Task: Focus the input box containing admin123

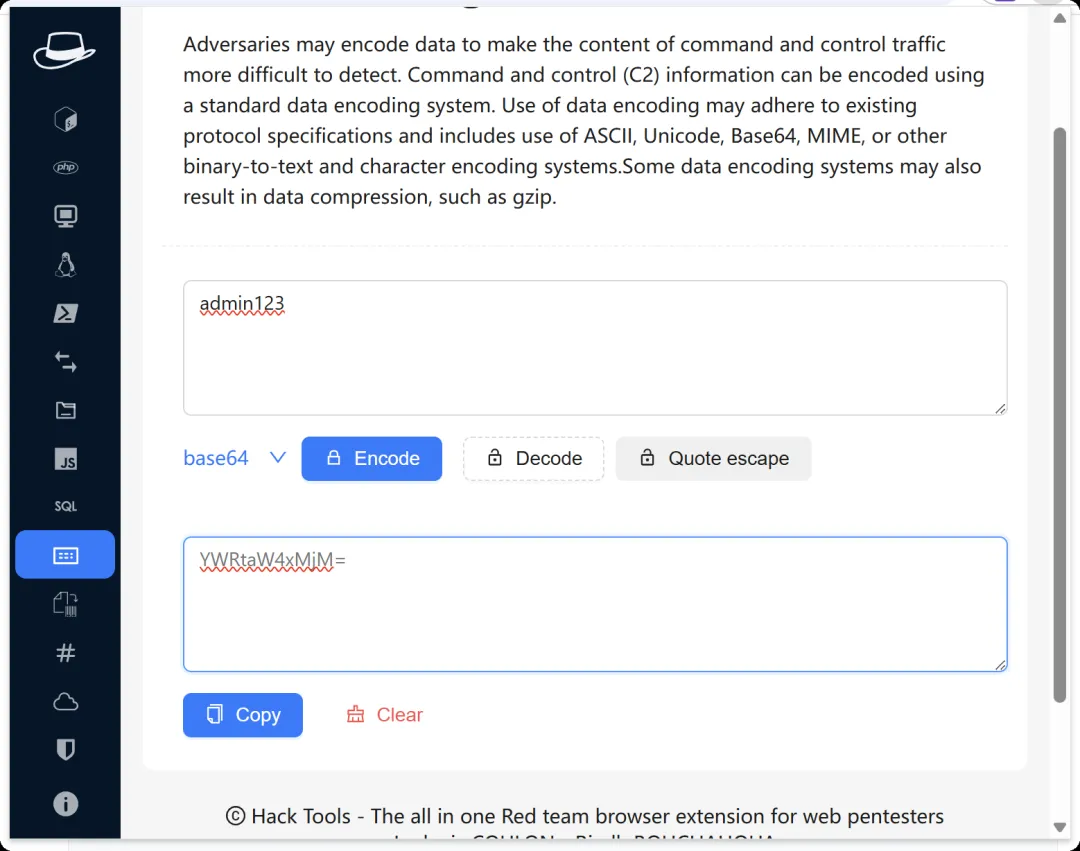Action: pyautogui.click(x=595, y=348)
